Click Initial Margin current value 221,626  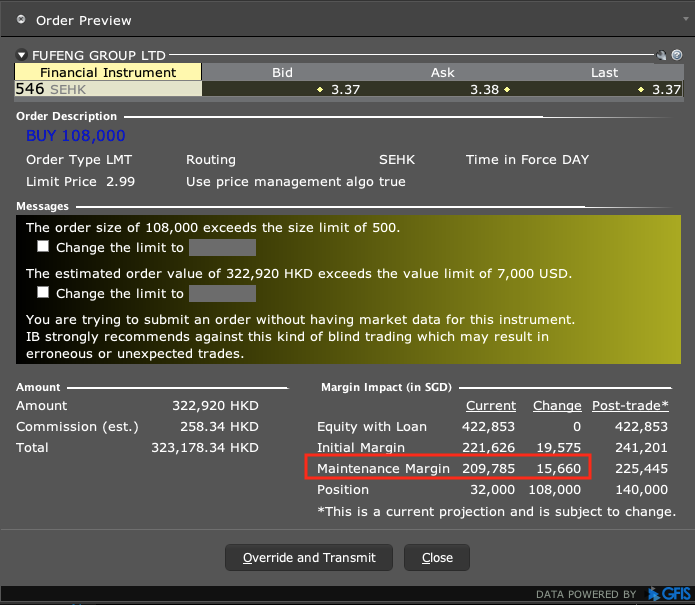(x=488, y=448)
